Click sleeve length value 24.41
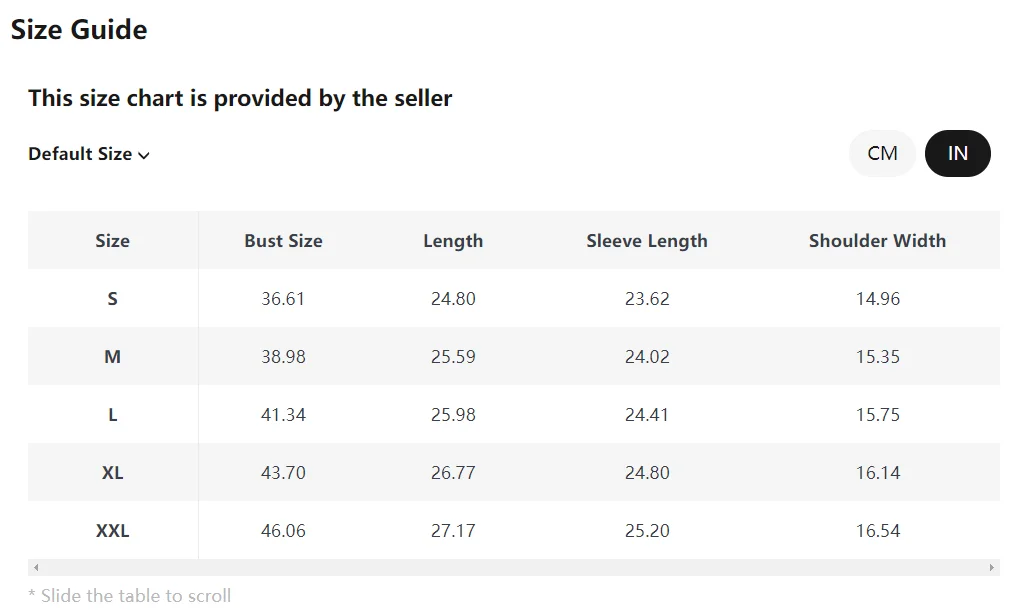 pos(647,415)
